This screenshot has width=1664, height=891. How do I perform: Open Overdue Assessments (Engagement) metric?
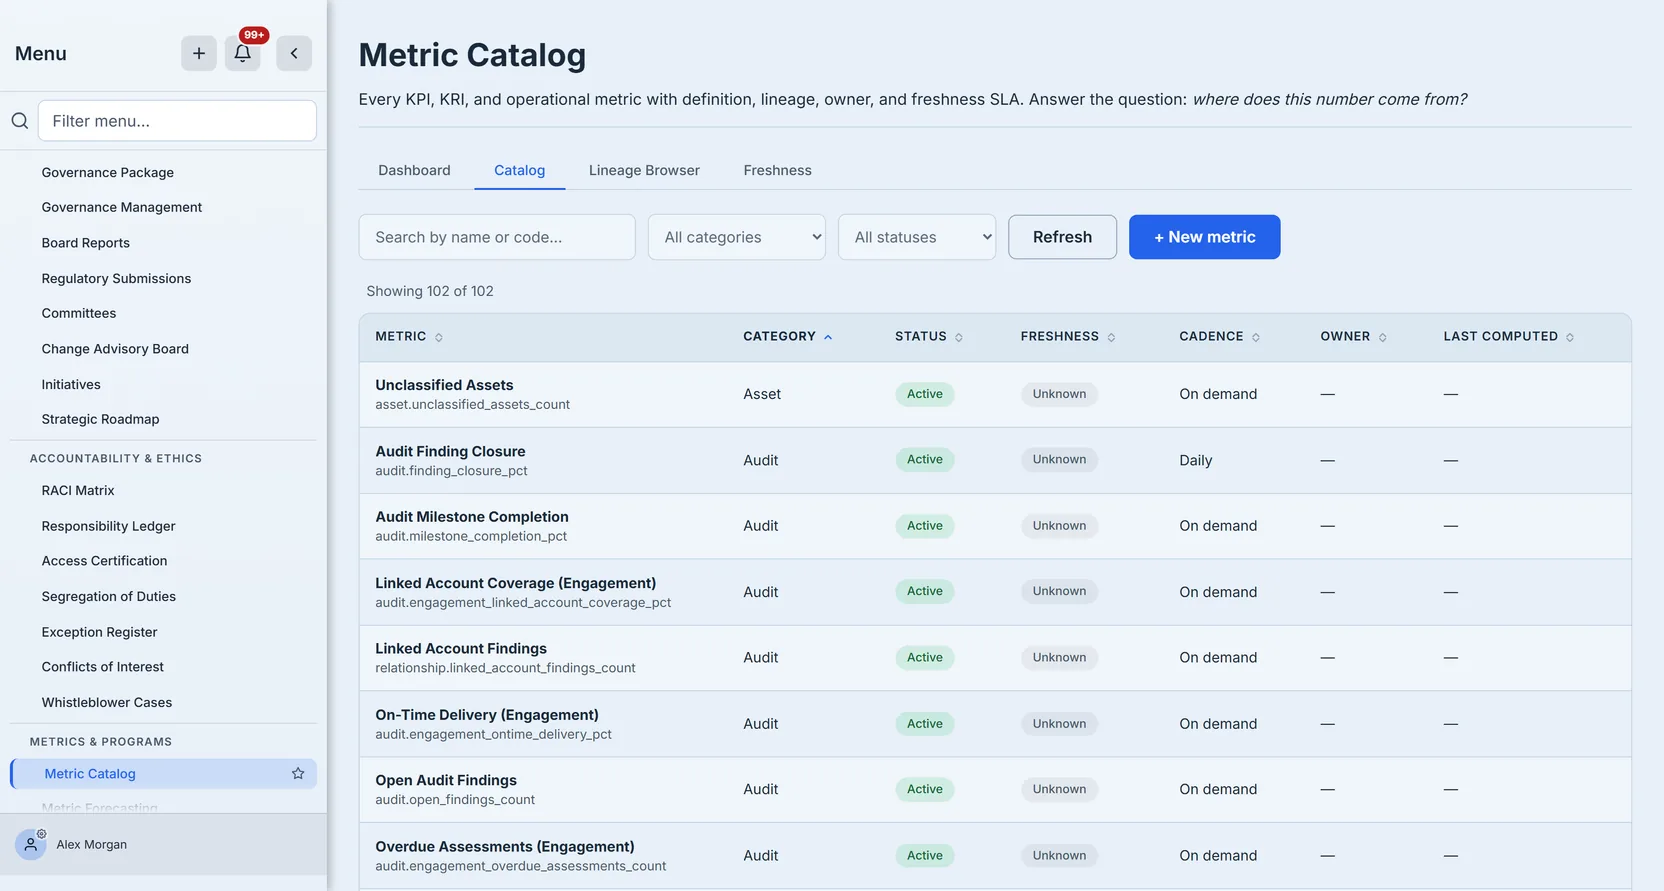coord(505,847)
